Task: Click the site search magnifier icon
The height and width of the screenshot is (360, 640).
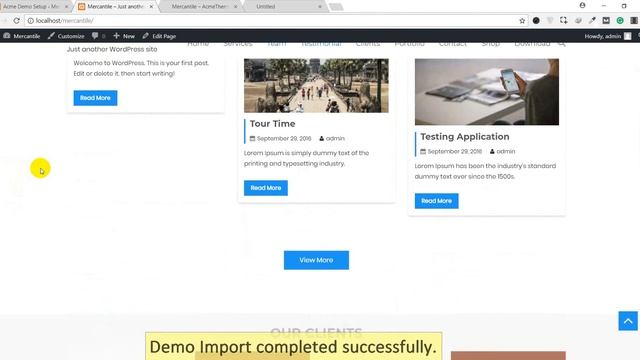Action: point(562,44)
